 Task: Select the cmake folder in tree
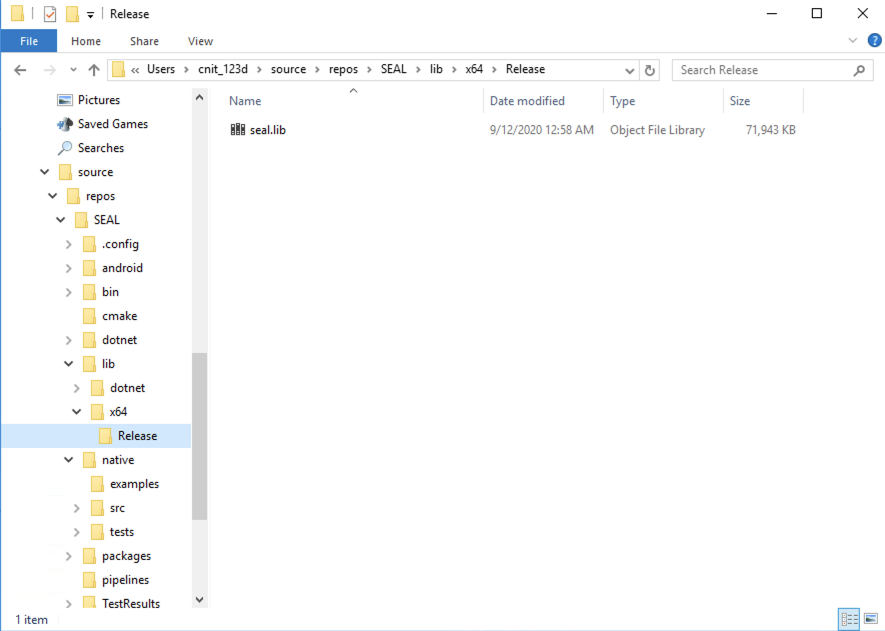pos(119,316)
